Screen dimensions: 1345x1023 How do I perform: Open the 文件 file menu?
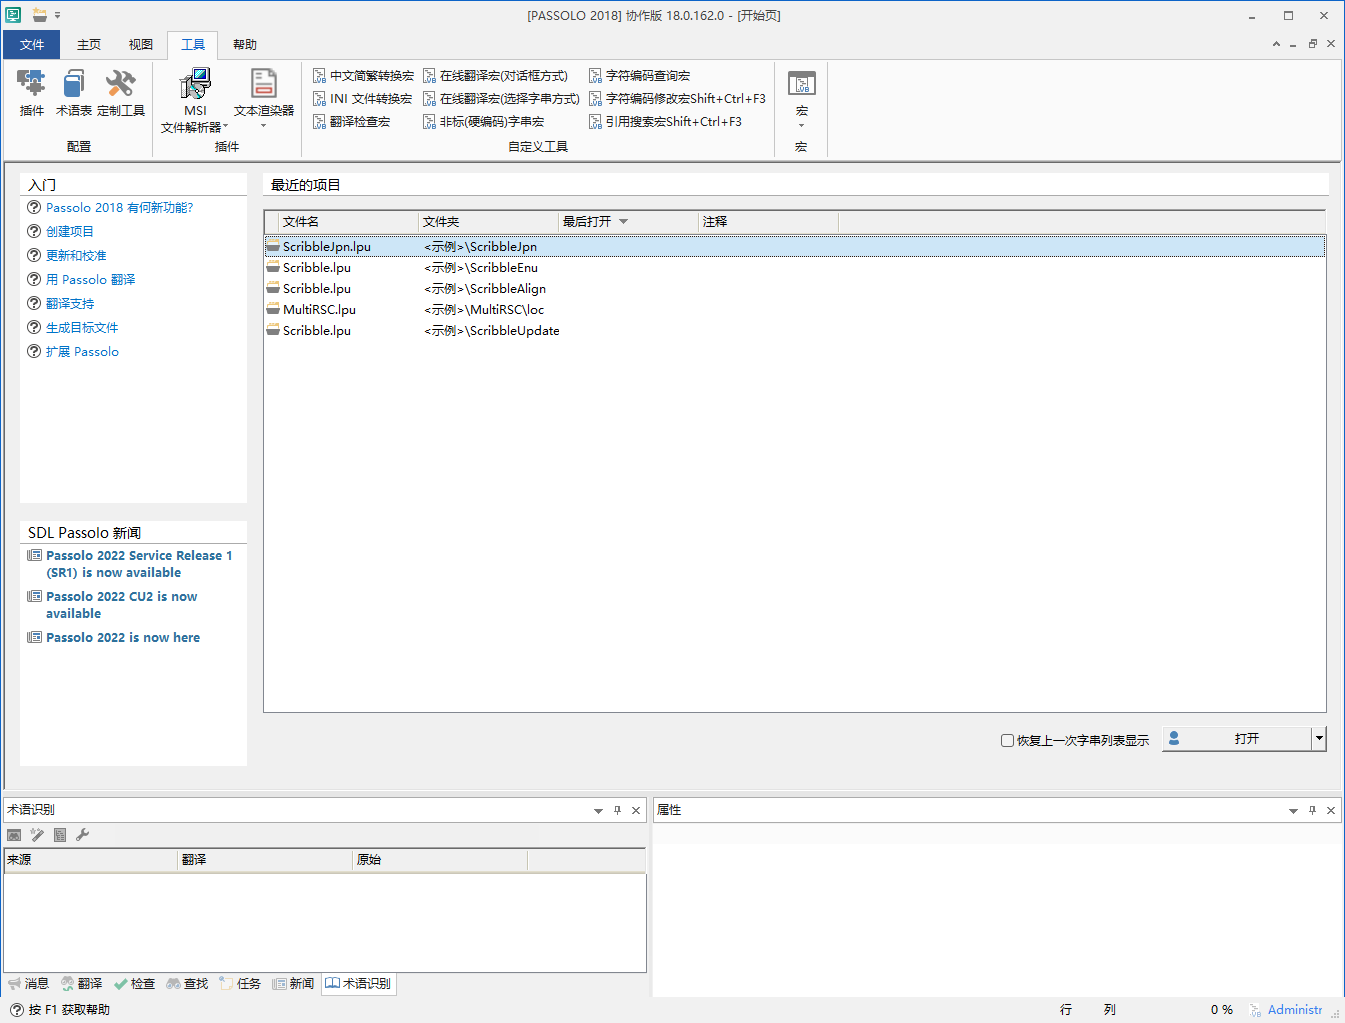pos(32,45)
